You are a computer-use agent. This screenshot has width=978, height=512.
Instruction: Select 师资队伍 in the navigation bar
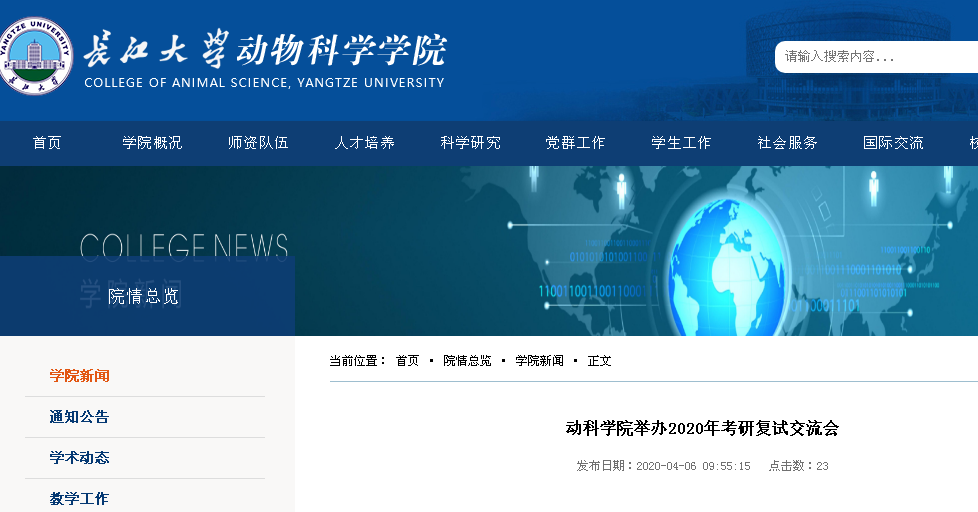(x=258, y=143)
